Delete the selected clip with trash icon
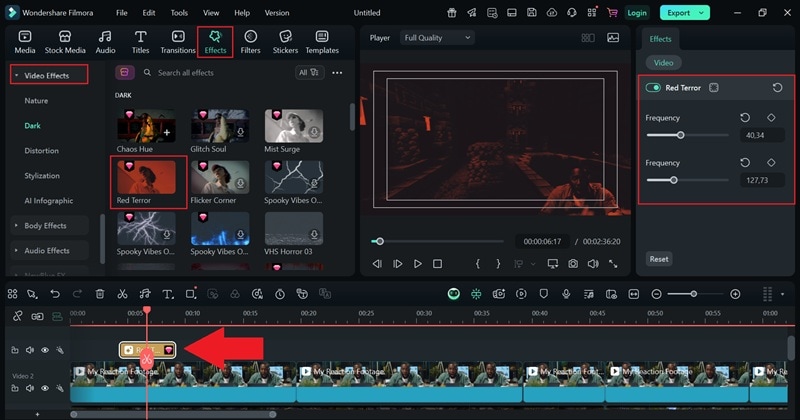 click(x=100, y=294)
